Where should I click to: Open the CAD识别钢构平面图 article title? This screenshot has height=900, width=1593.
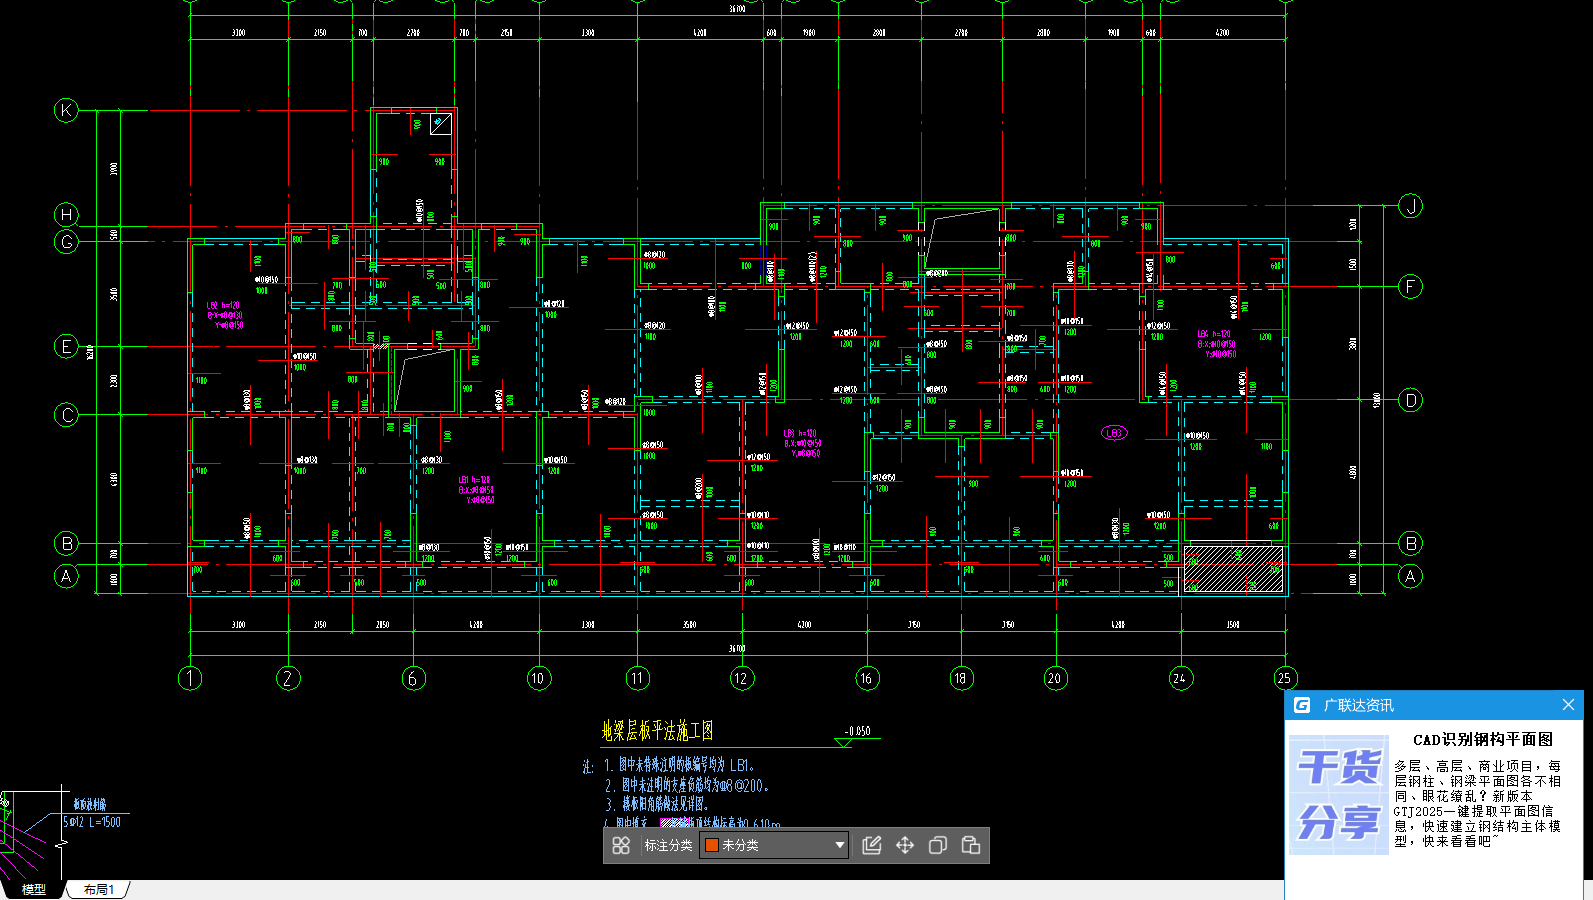click(x=1483, y=739)
